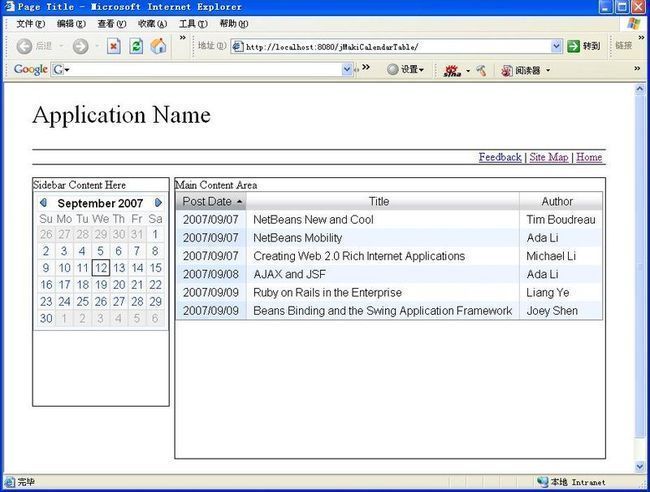
Task: Select September 30 in the calendar
Action: (x=46, y=318)
